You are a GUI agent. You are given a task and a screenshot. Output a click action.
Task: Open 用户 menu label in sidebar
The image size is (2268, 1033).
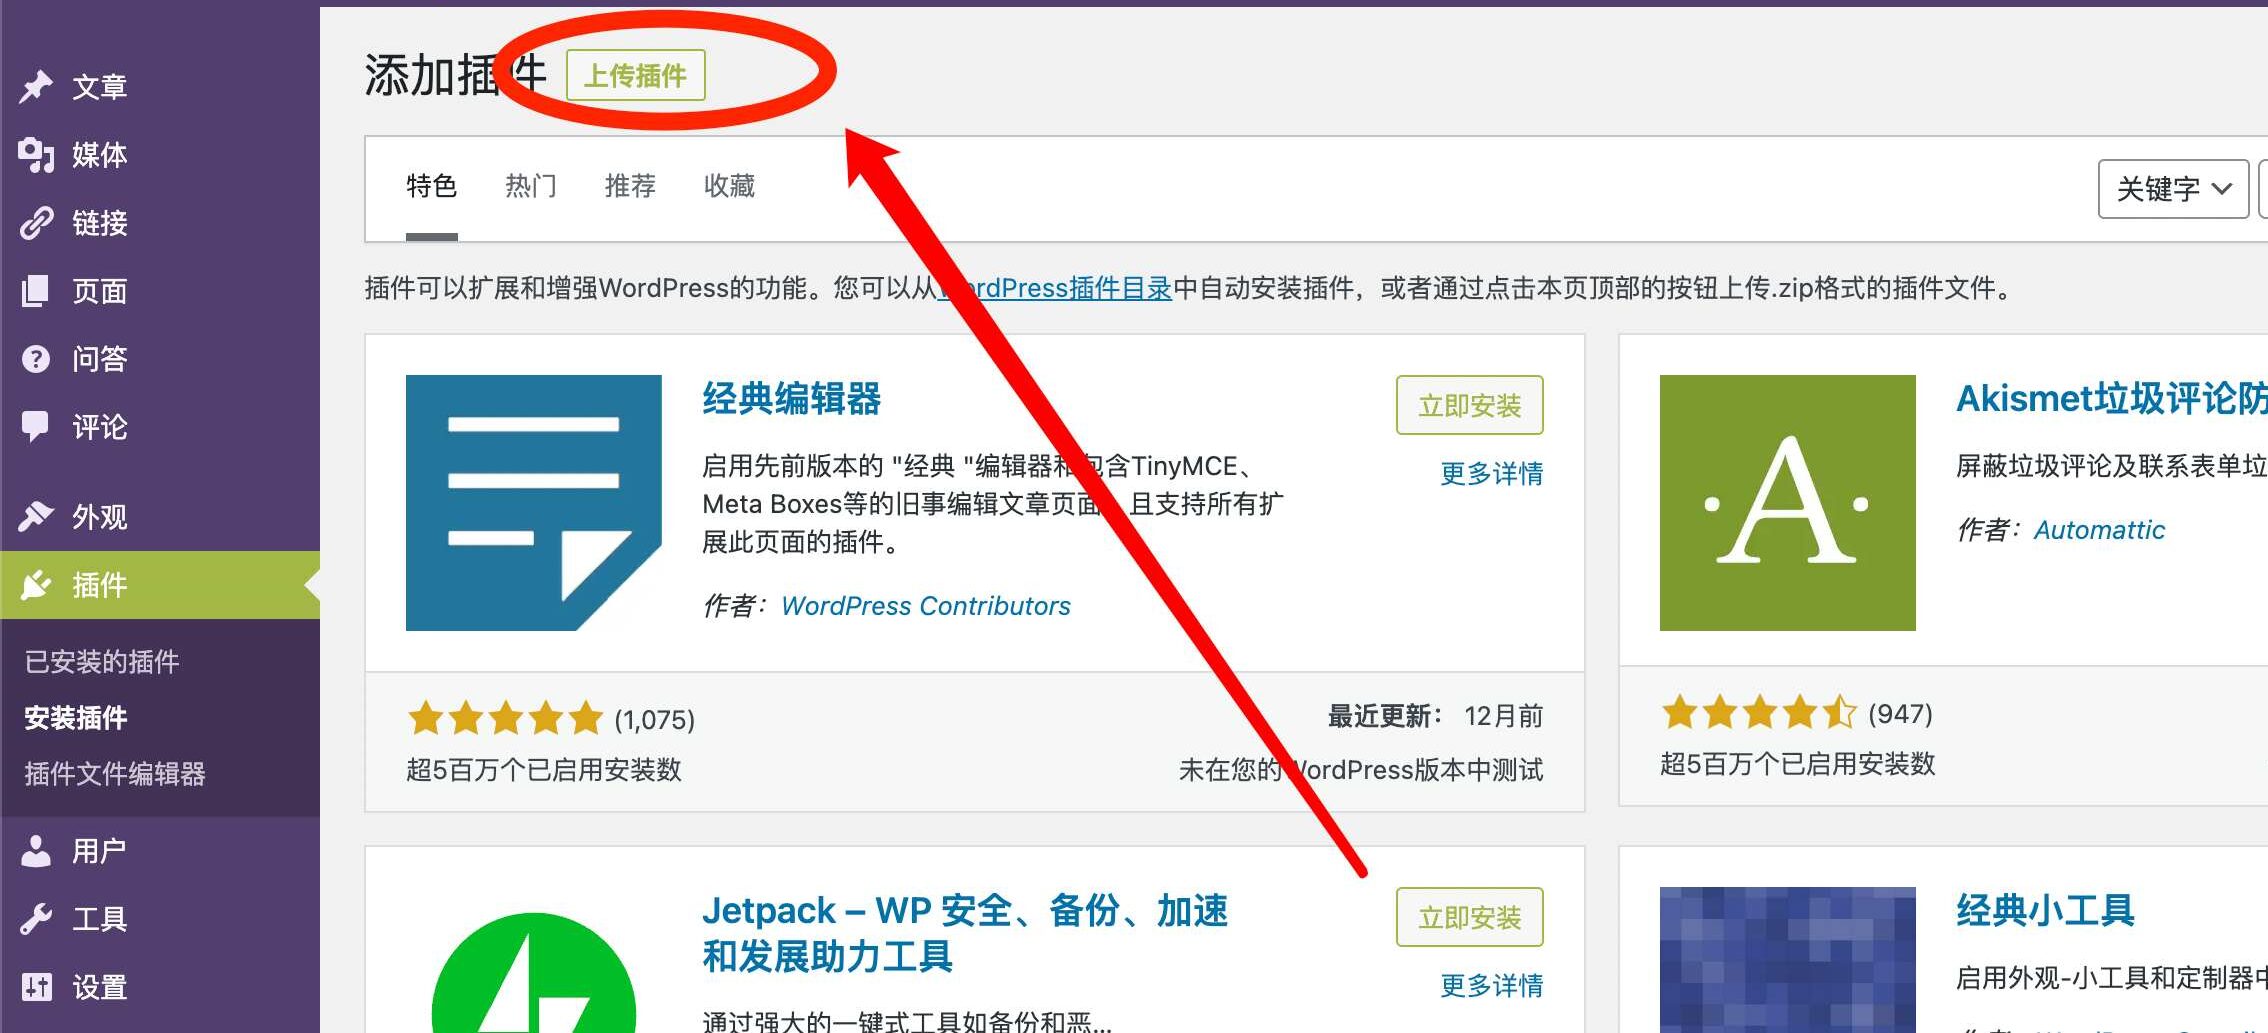(99, 851)
